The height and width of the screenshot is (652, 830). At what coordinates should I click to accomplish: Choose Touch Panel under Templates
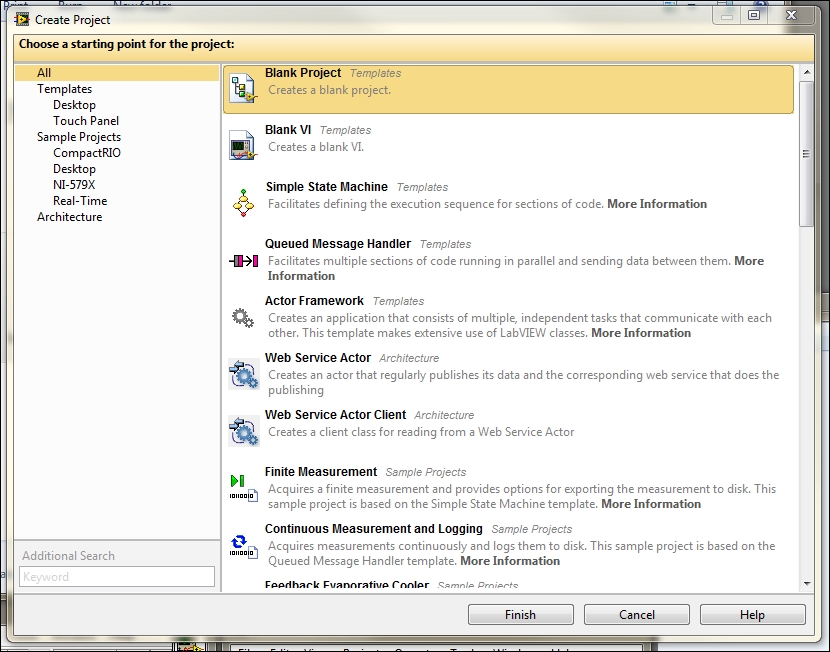tap(86, 121)
